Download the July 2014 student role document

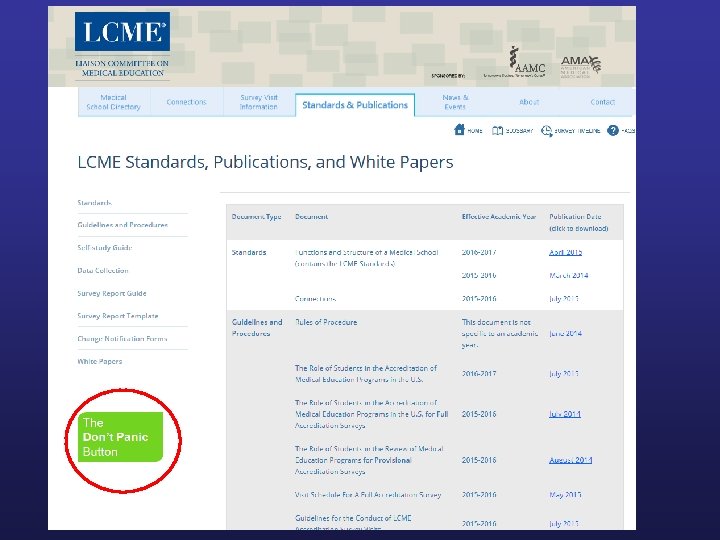click(565, 414)
